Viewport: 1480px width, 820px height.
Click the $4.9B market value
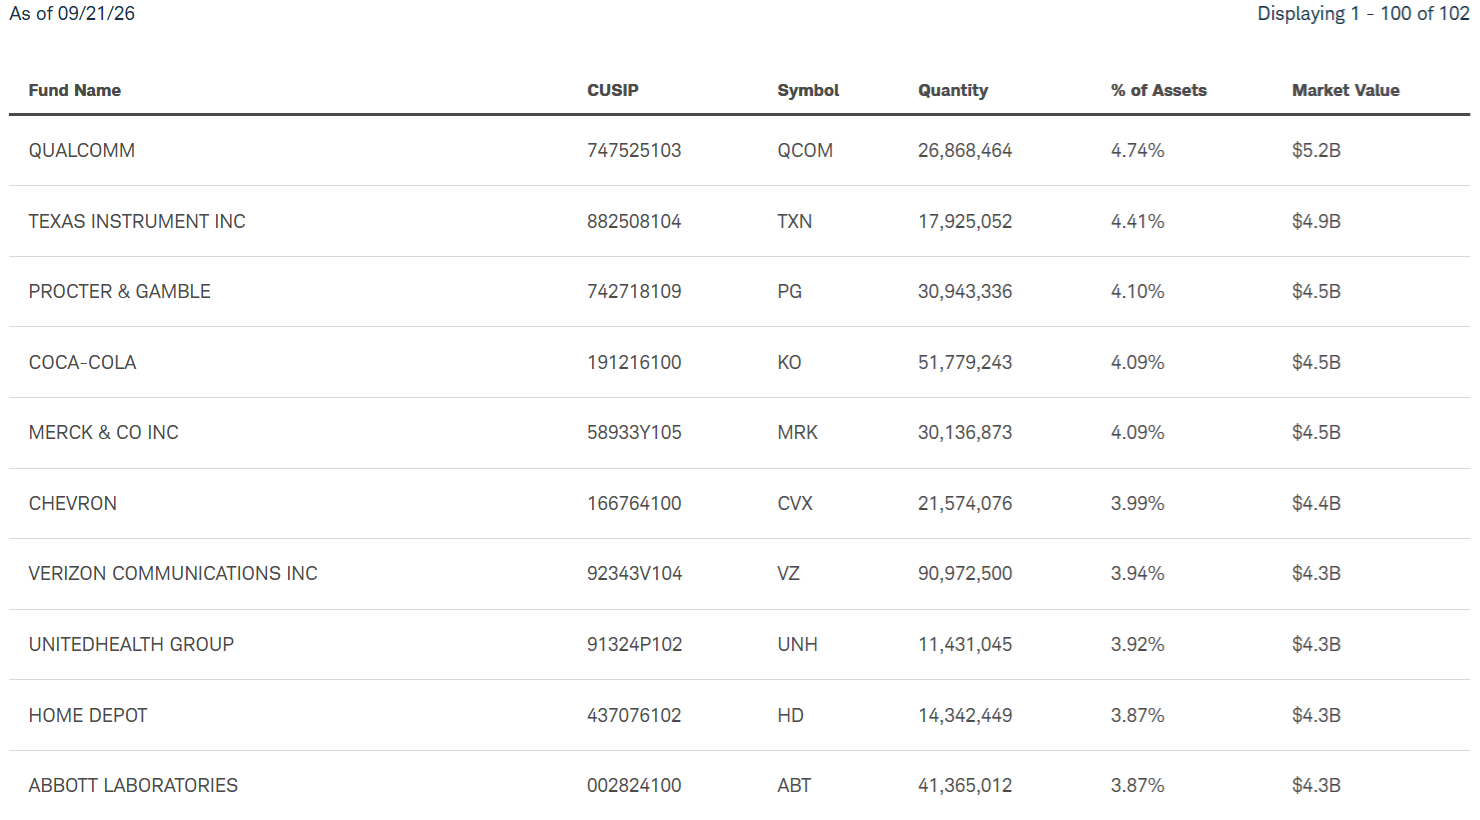click(1316, 221)
